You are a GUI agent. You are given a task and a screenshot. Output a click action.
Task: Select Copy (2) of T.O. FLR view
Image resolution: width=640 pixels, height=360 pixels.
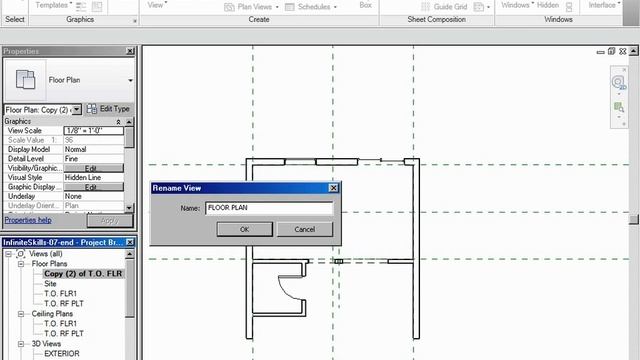(x=83, y=273)
